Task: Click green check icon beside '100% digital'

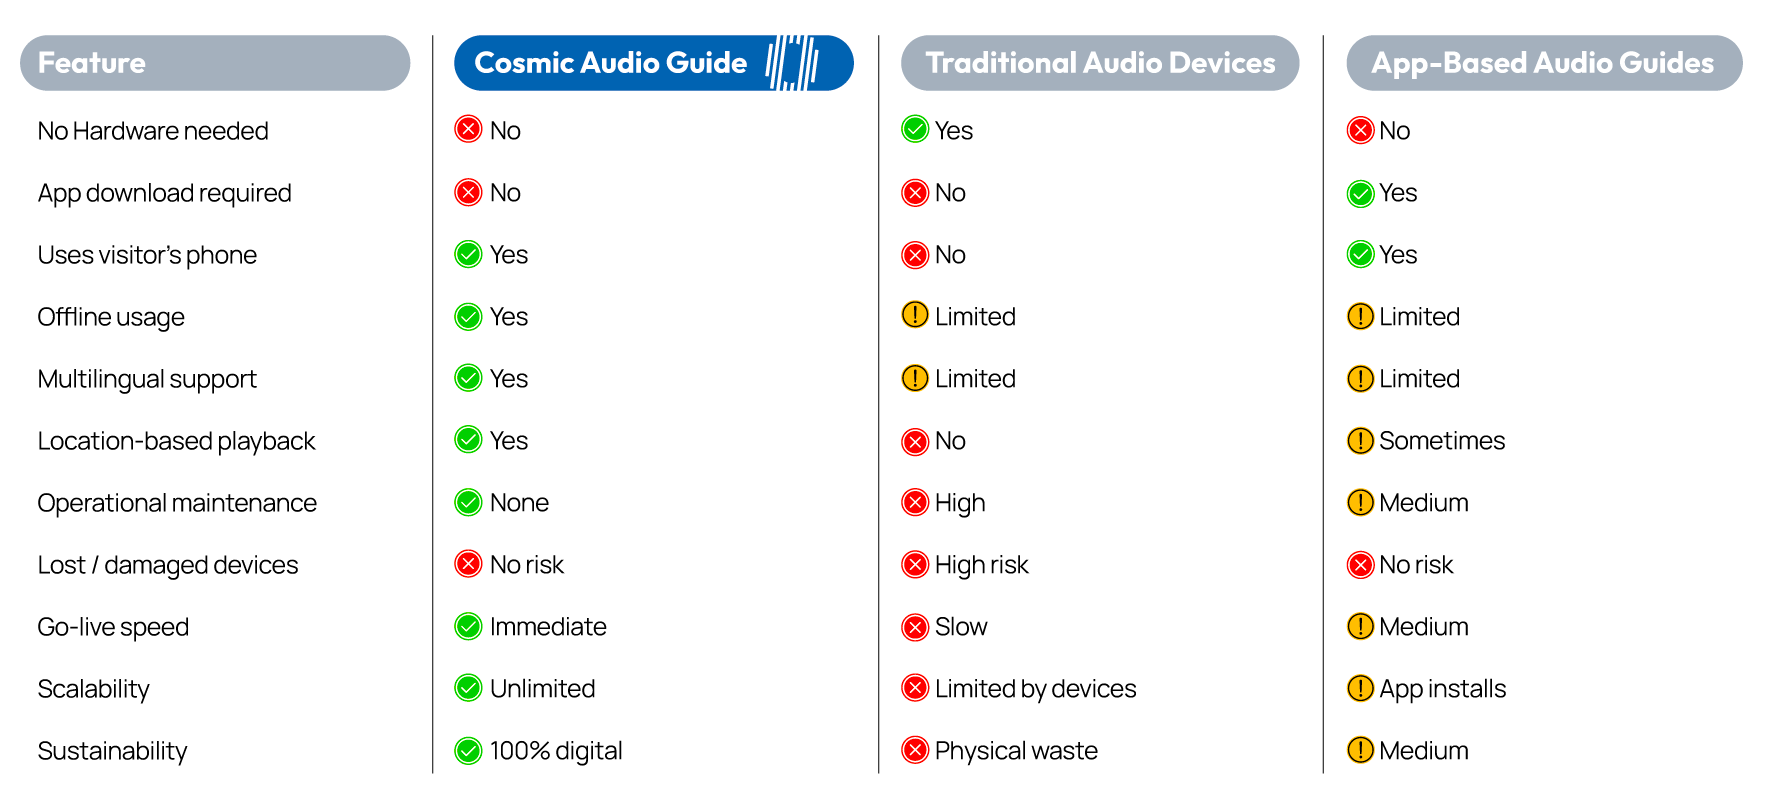Action: 468,750
